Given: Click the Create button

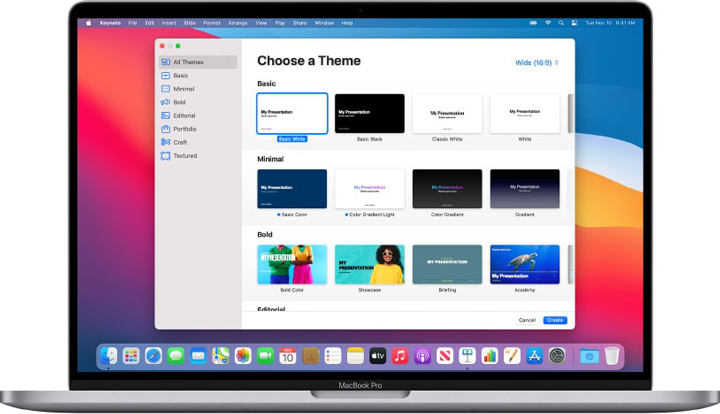Looking at the screenshot, I should [555, 320].
